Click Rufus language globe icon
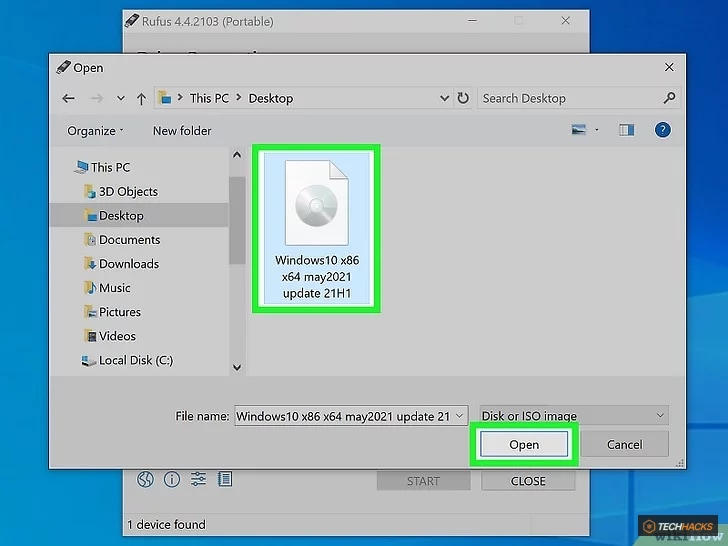 tap(145, 479)
